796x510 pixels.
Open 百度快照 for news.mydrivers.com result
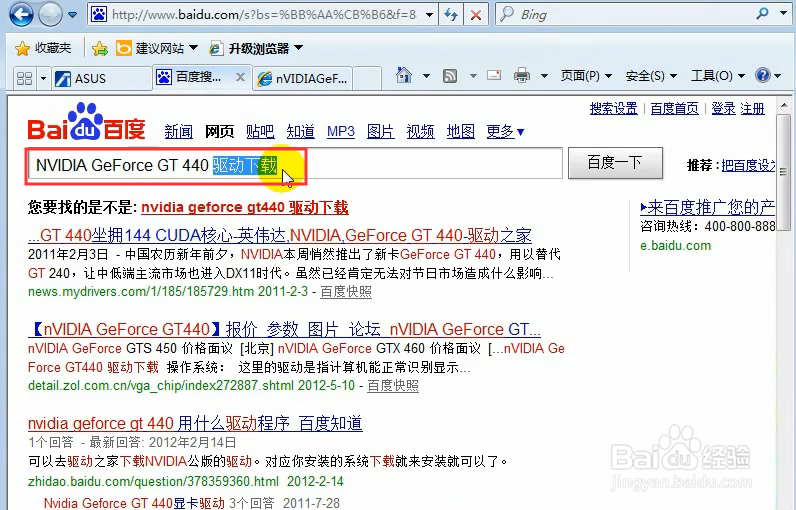coord(346,292)
